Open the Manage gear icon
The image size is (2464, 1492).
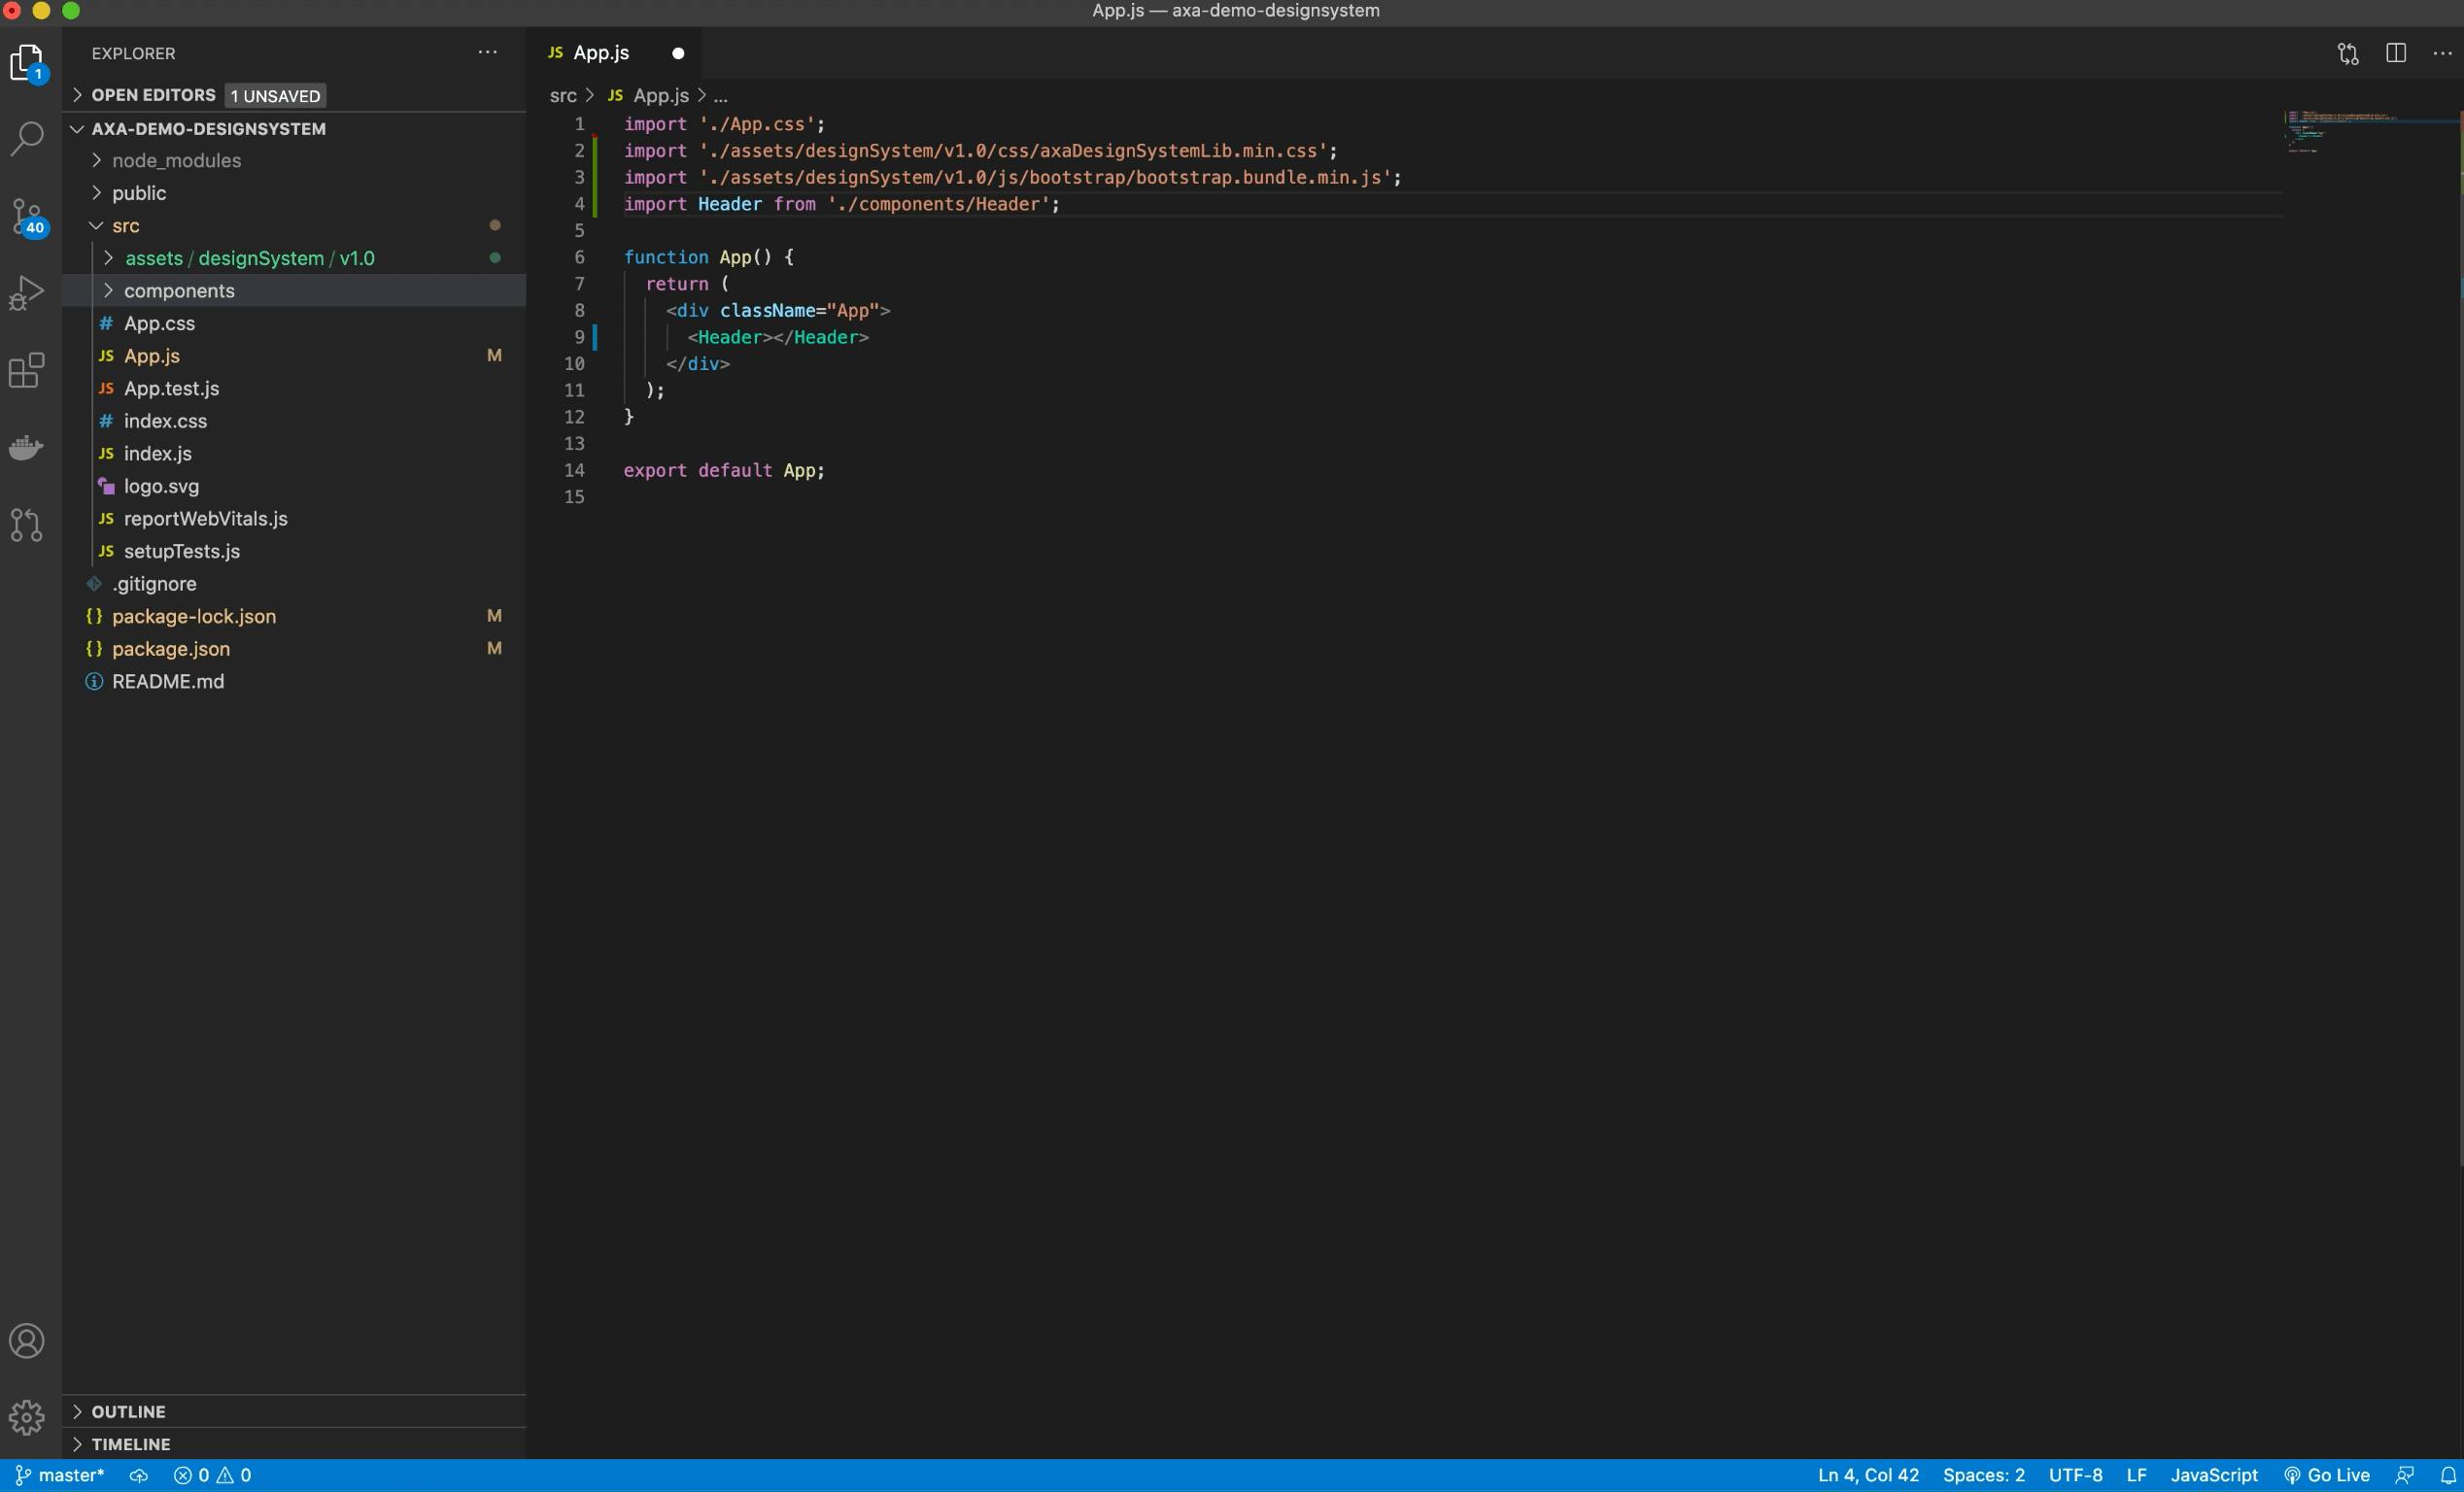pyautogui.click(x=27, y=1416)
